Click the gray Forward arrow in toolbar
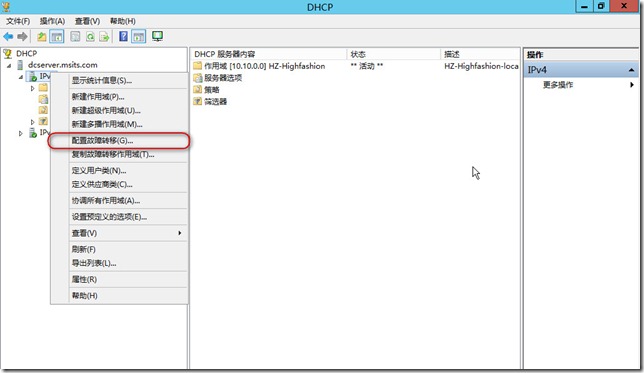The width and height of the screenshot is (644, 373). (x=22, y=37)
